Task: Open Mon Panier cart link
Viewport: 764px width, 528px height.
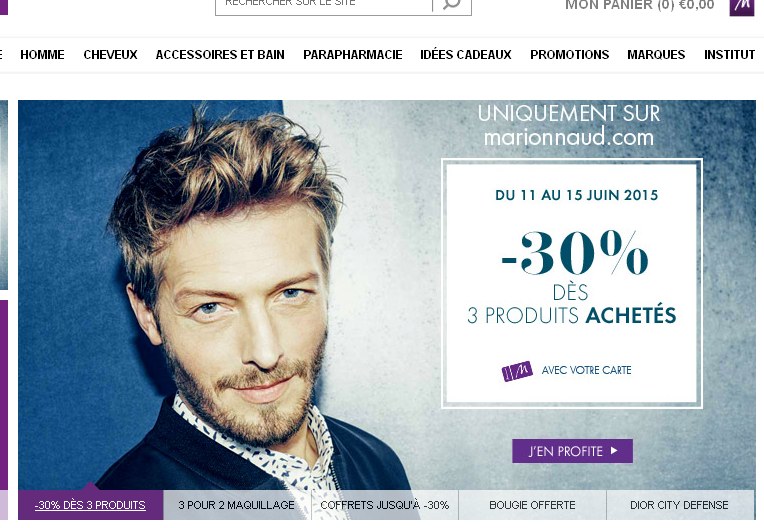Action: coord(639,5)
